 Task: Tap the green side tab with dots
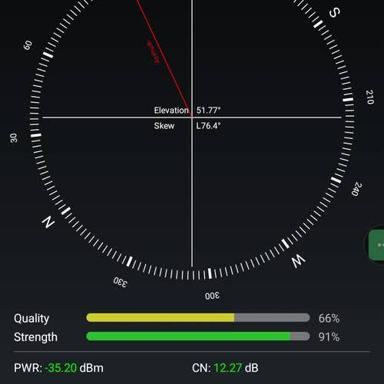377,245
